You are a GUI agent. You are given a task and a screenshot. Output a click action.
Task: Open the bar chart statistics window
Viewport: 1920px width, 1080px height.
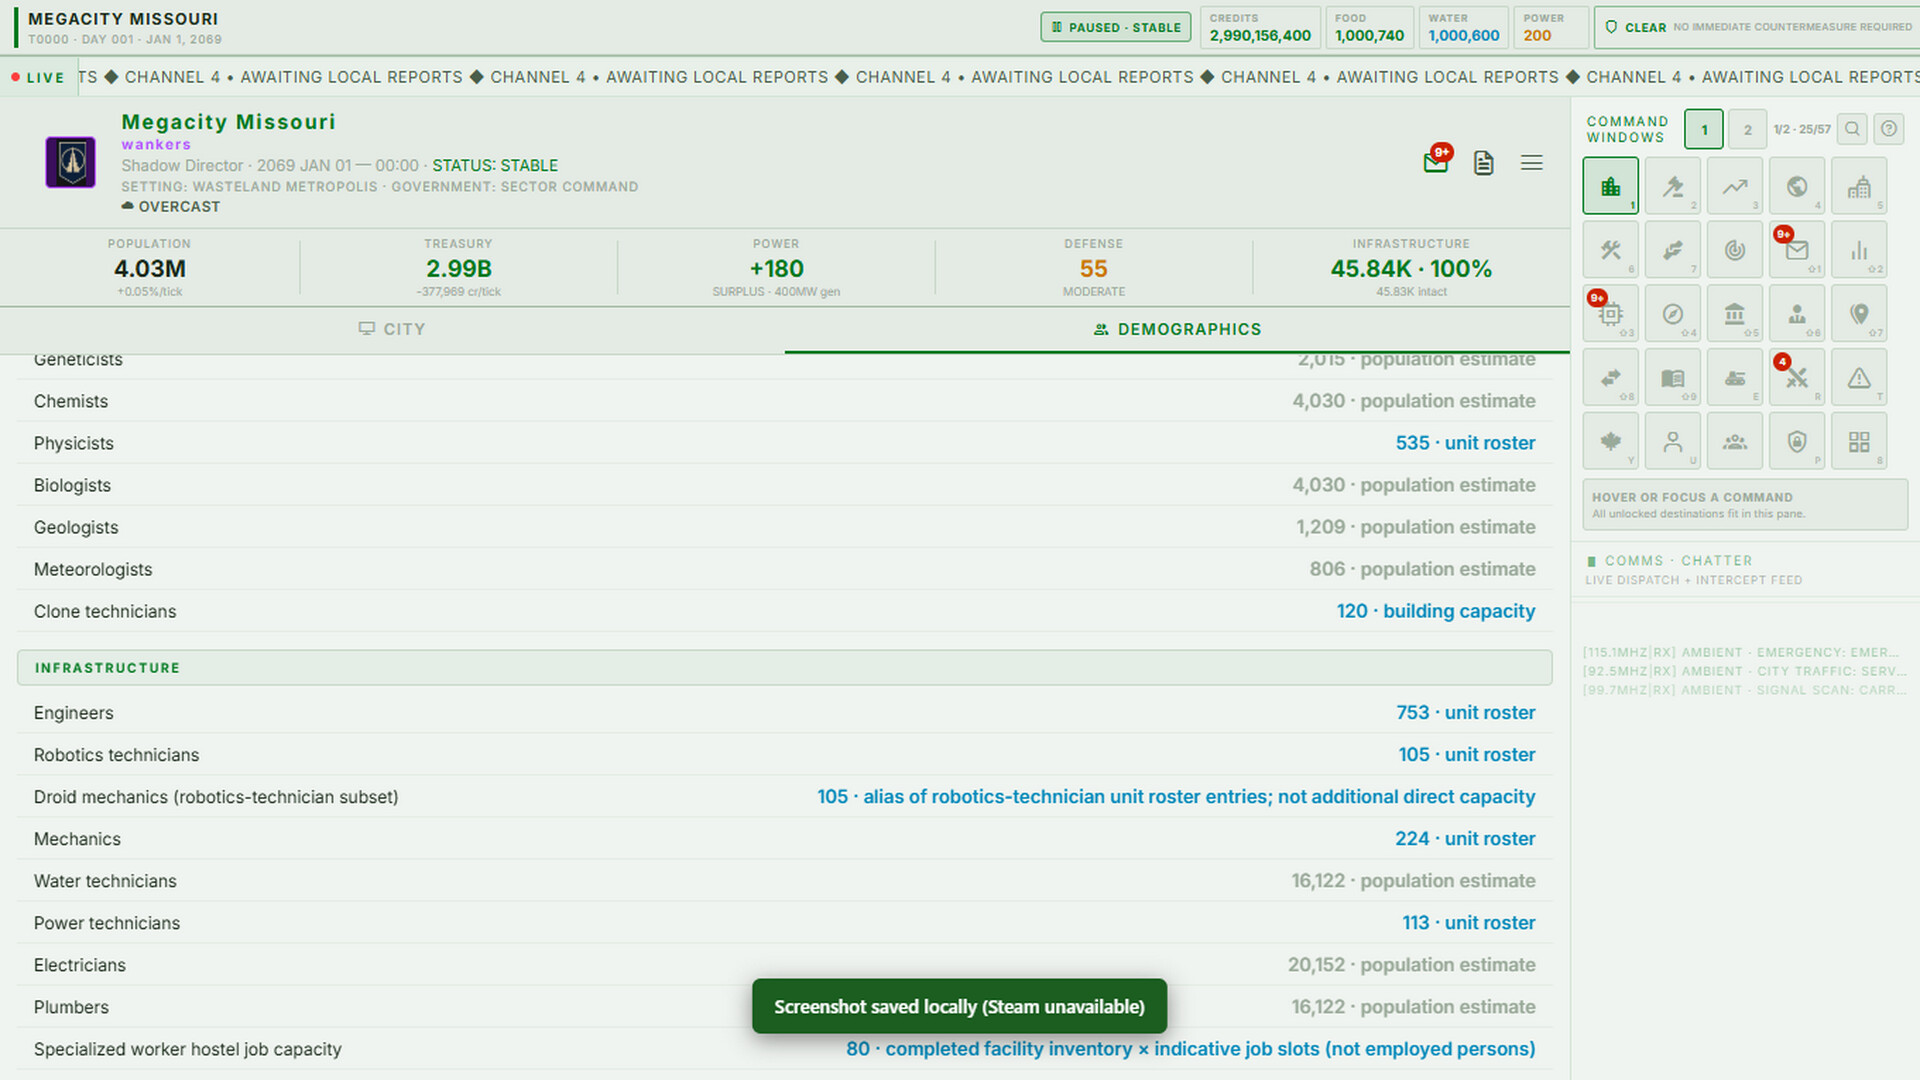(x=1858, y=250)
